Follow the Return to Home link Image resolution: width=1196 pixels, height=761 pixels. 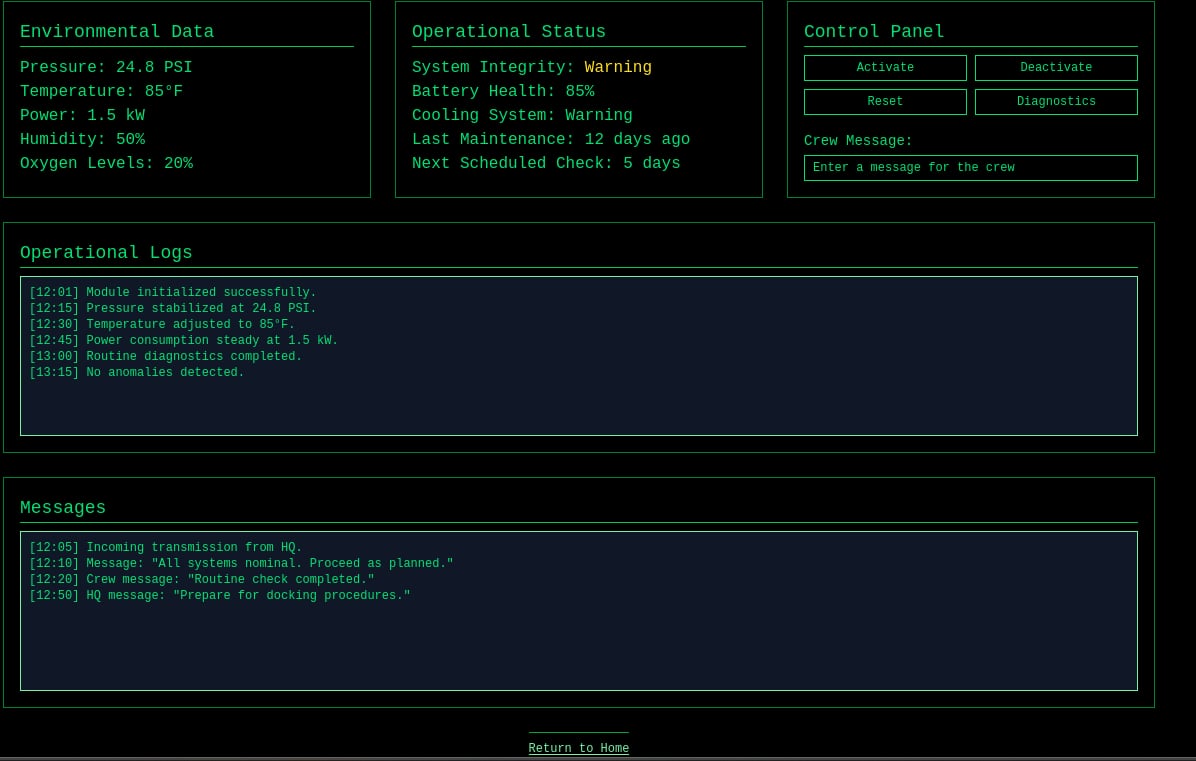[578, 748]
